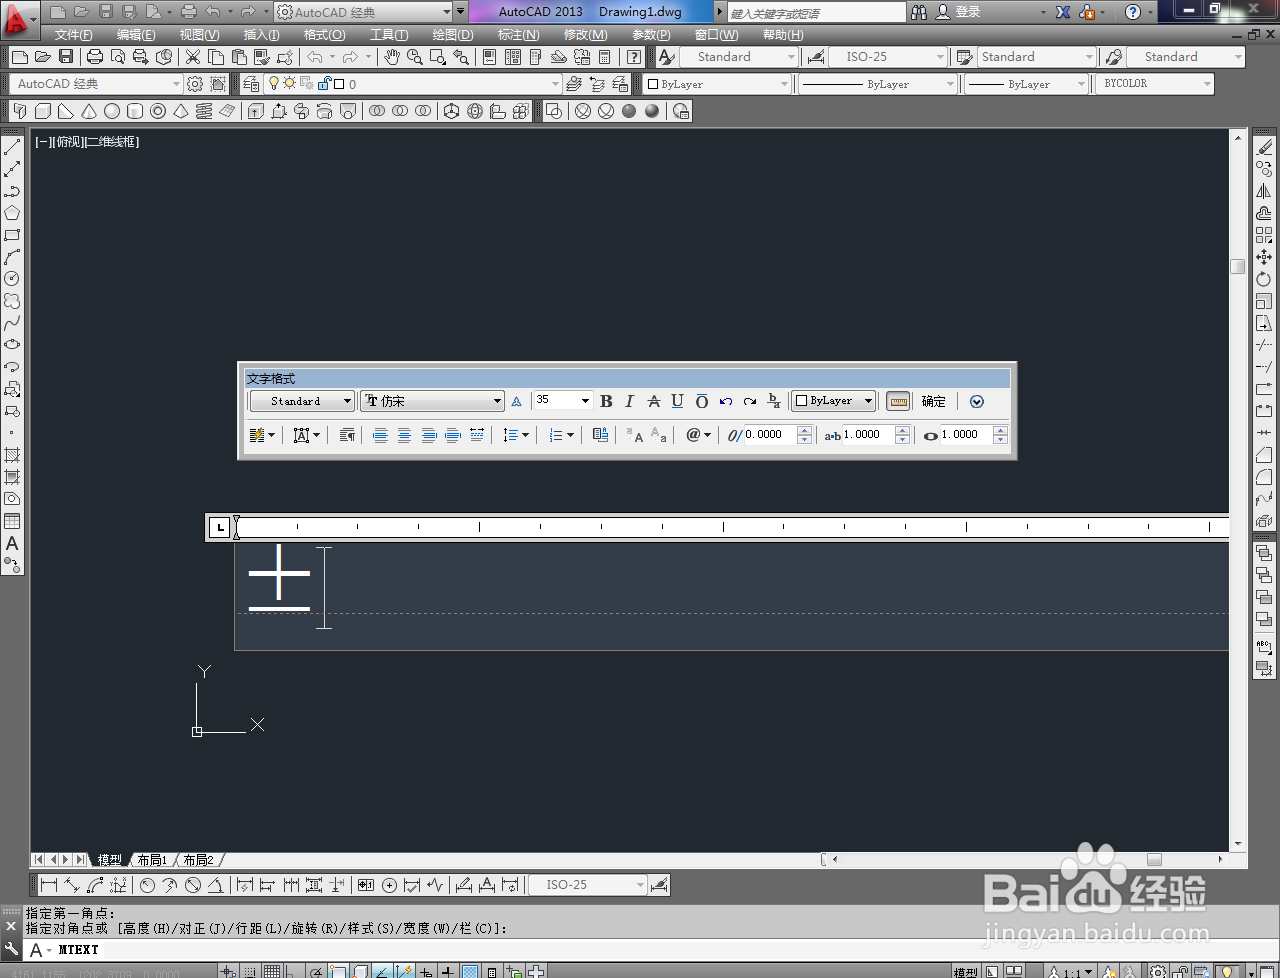Select the Line tool in draw toolbar

click(x=12, y=147)
